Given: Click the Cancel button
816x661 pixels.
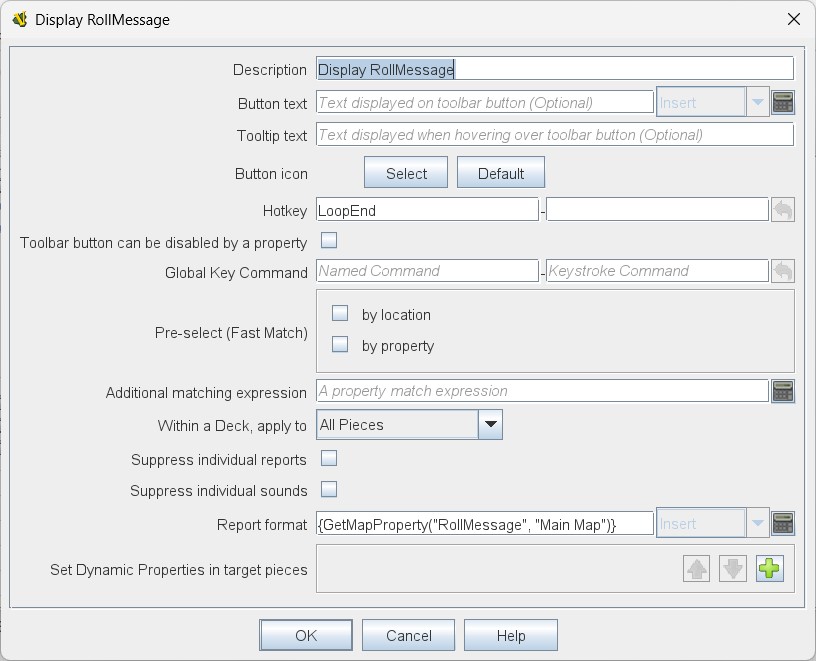Looking at the screenshot, I should (x=409, y=635).
